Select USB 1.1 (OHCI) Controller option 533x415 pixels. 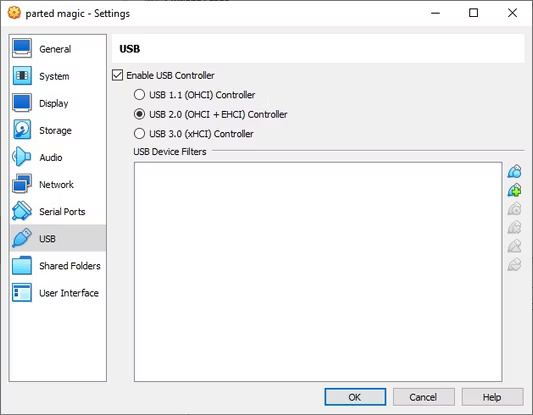point(139,94)
